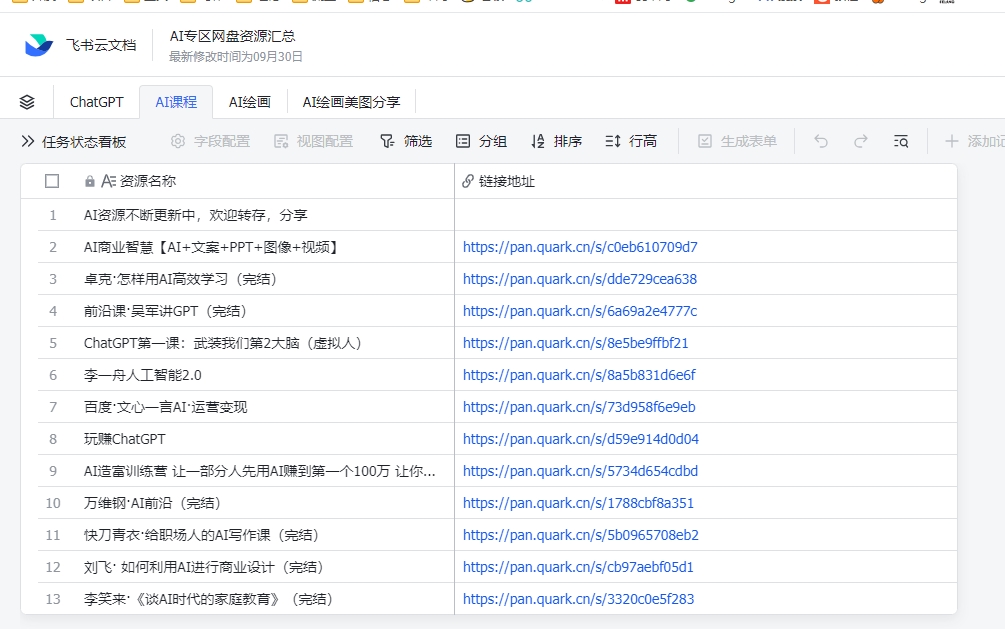Open the 万维钢·AI前沿 link
The height and width of the screenshot is (629, 1005).
[x=578, y=503]
